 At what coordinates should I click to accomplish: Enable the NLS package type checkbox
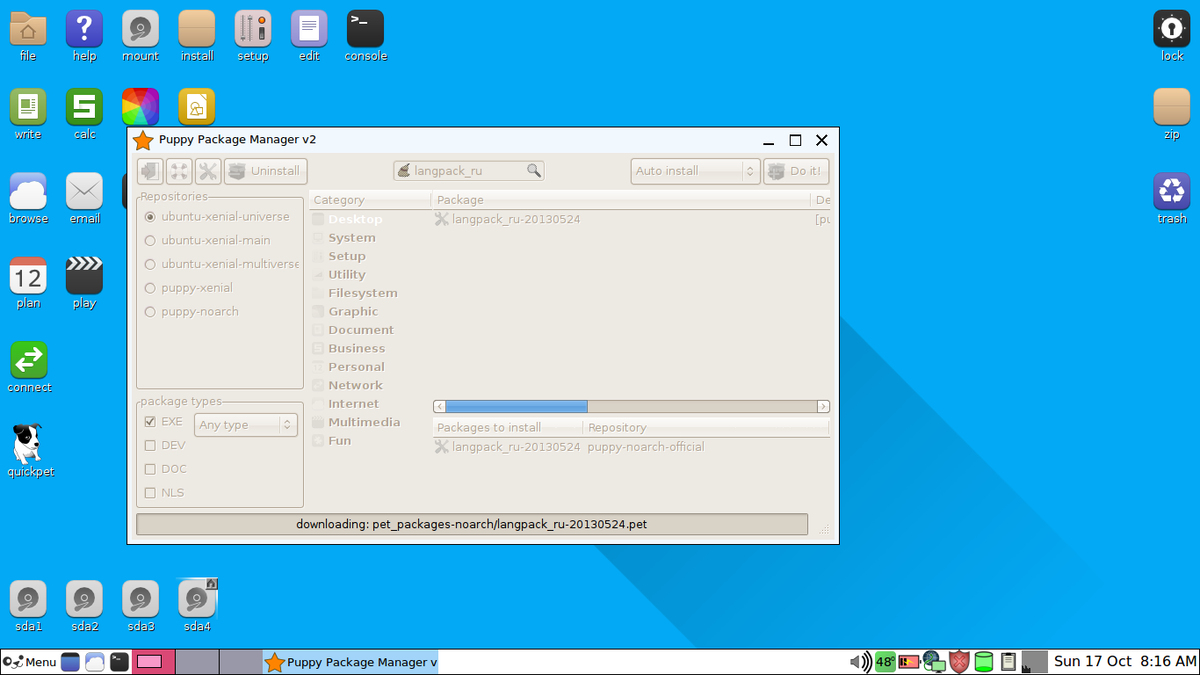(x=150, y=493)
